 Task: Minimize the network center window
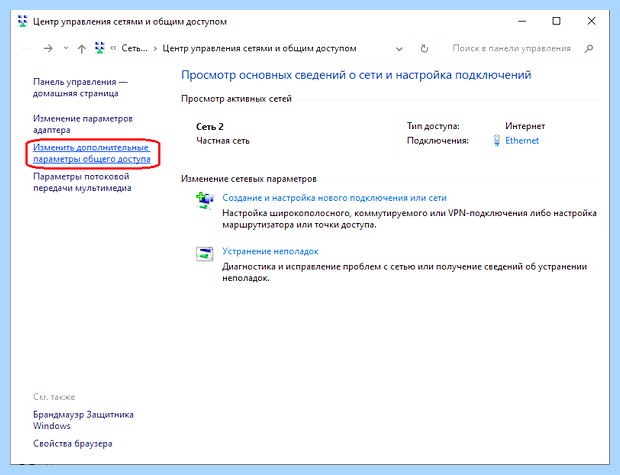(x=522, y=21)
